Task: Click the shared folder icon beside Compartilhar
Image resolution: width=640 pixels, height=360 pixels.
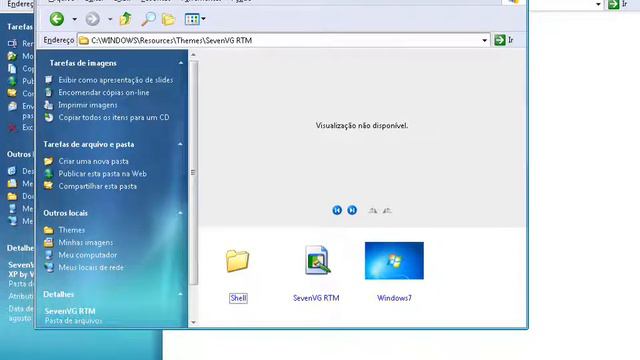Action: (x=49, y=186)
